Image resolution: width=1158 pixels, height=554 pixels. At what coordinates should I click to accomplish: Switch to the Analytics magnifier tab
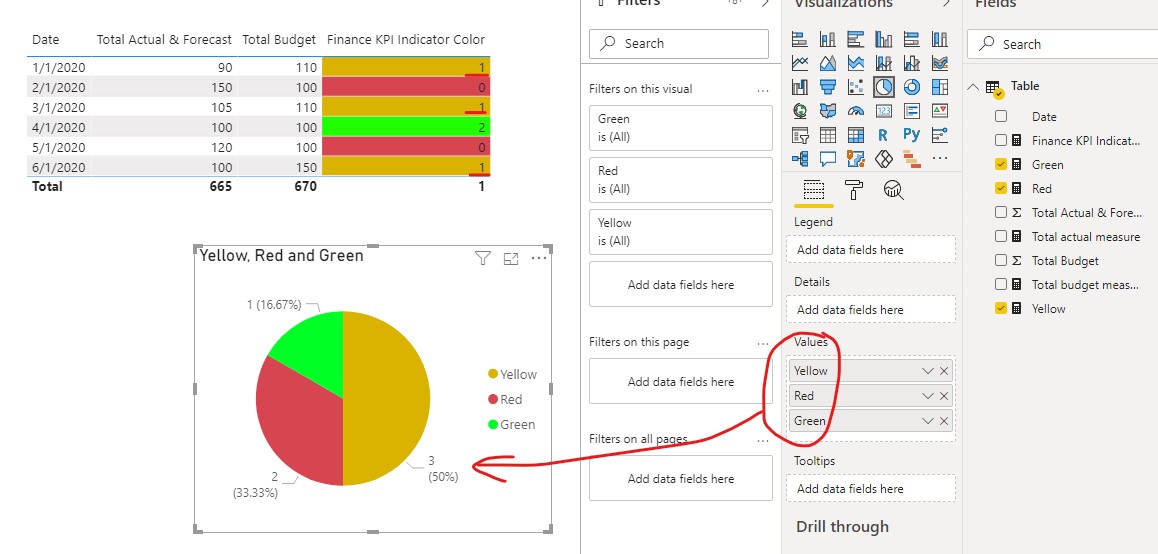[x=894, y=191]
